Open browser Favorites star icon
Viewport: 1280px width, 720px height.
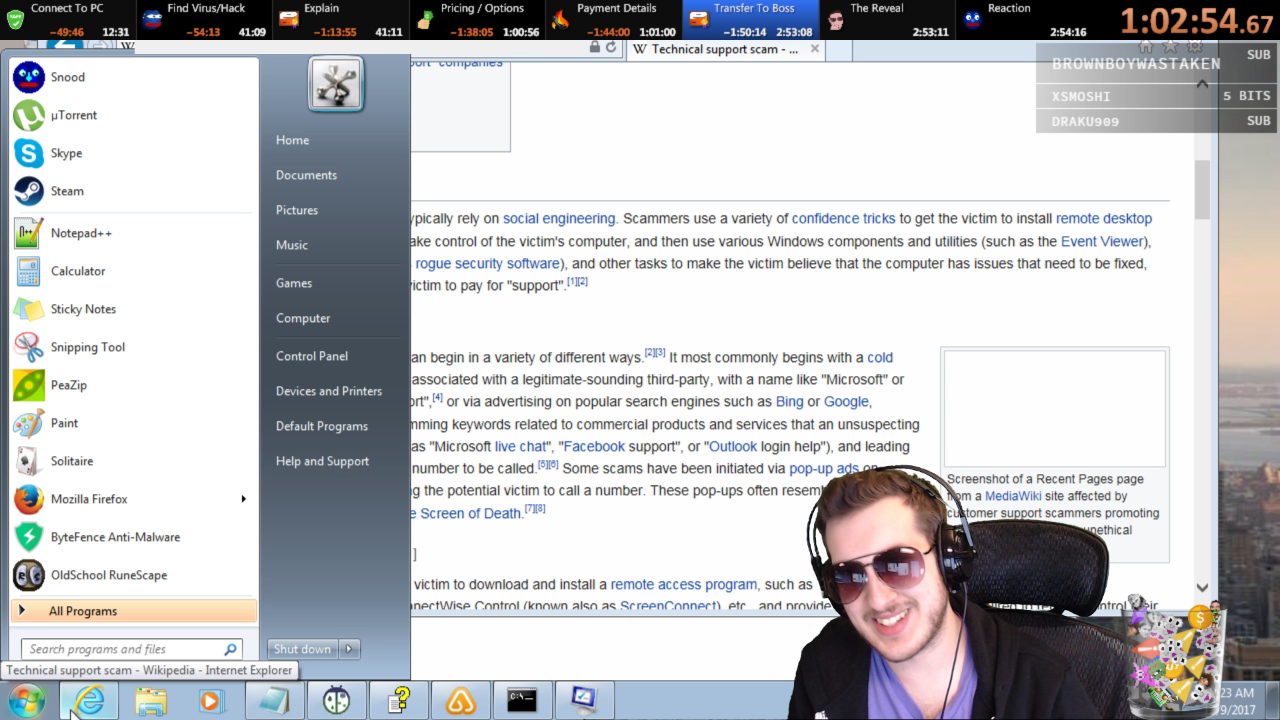point(1170,47)
